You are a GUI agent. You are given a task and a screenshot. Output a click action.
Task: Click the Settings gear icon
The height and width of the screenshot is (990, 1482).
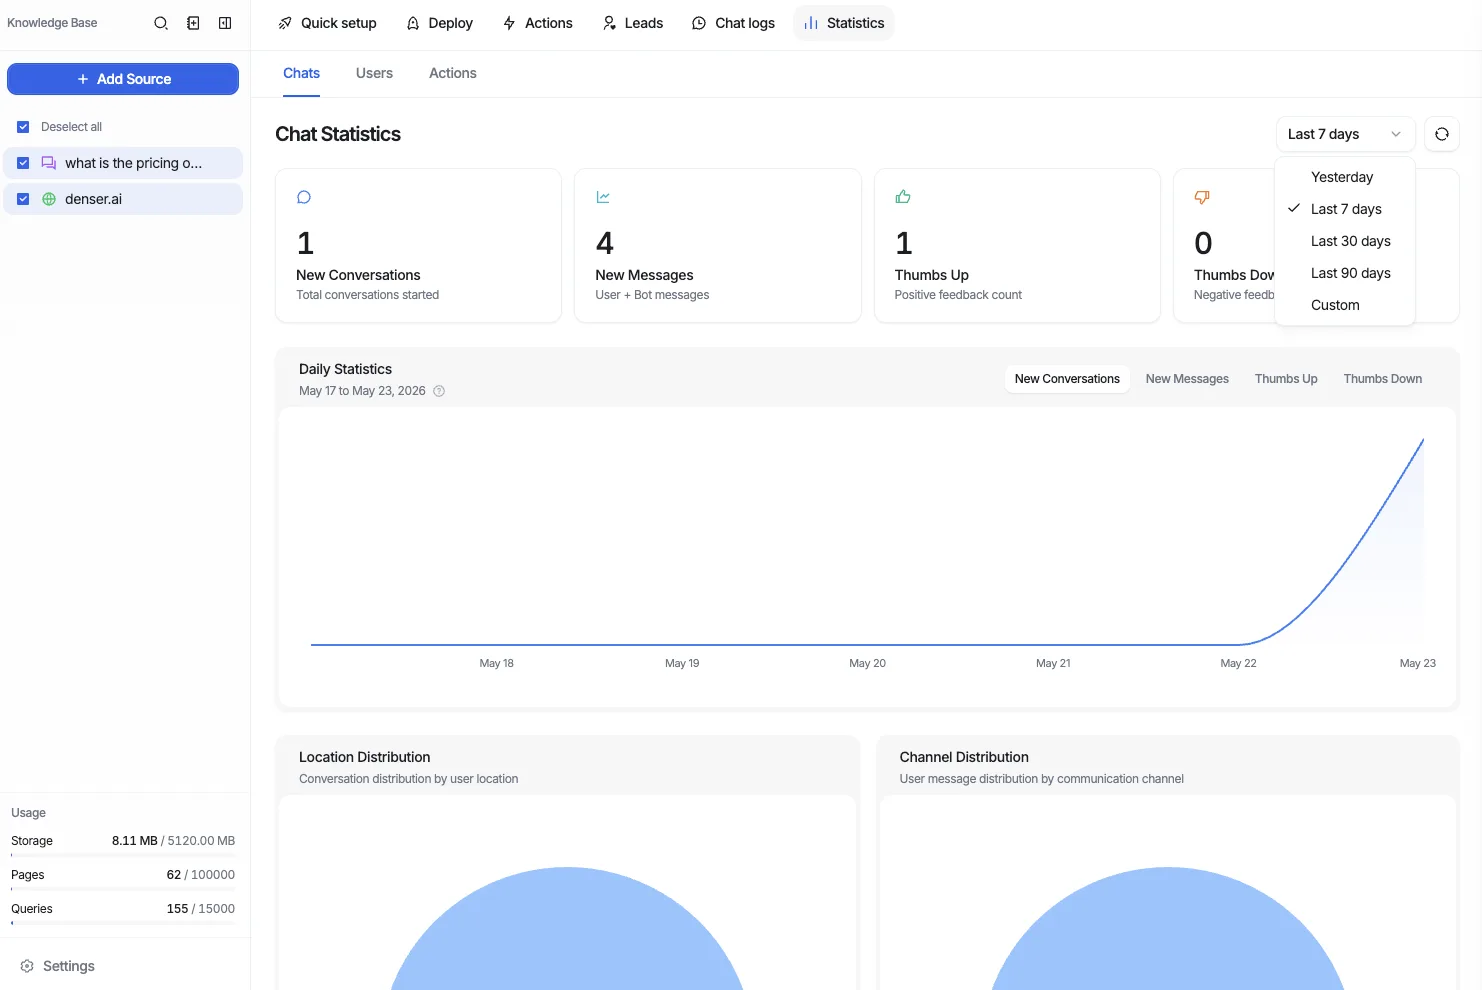[x=27, y=966]
